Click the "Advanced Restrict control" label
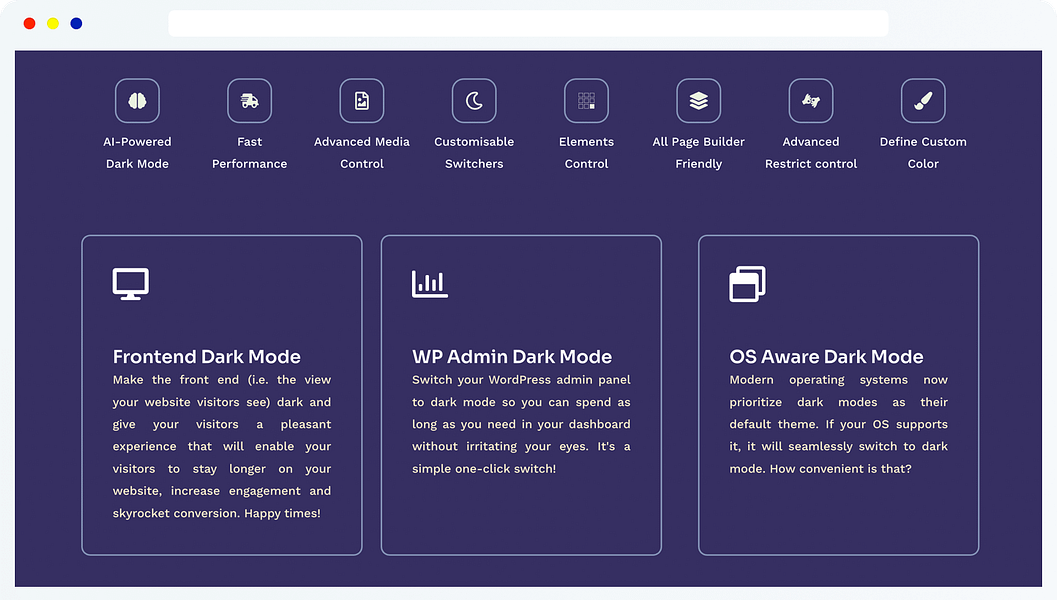The height and width of the screenshot is (600, 1057). click(x=811, y=152)
